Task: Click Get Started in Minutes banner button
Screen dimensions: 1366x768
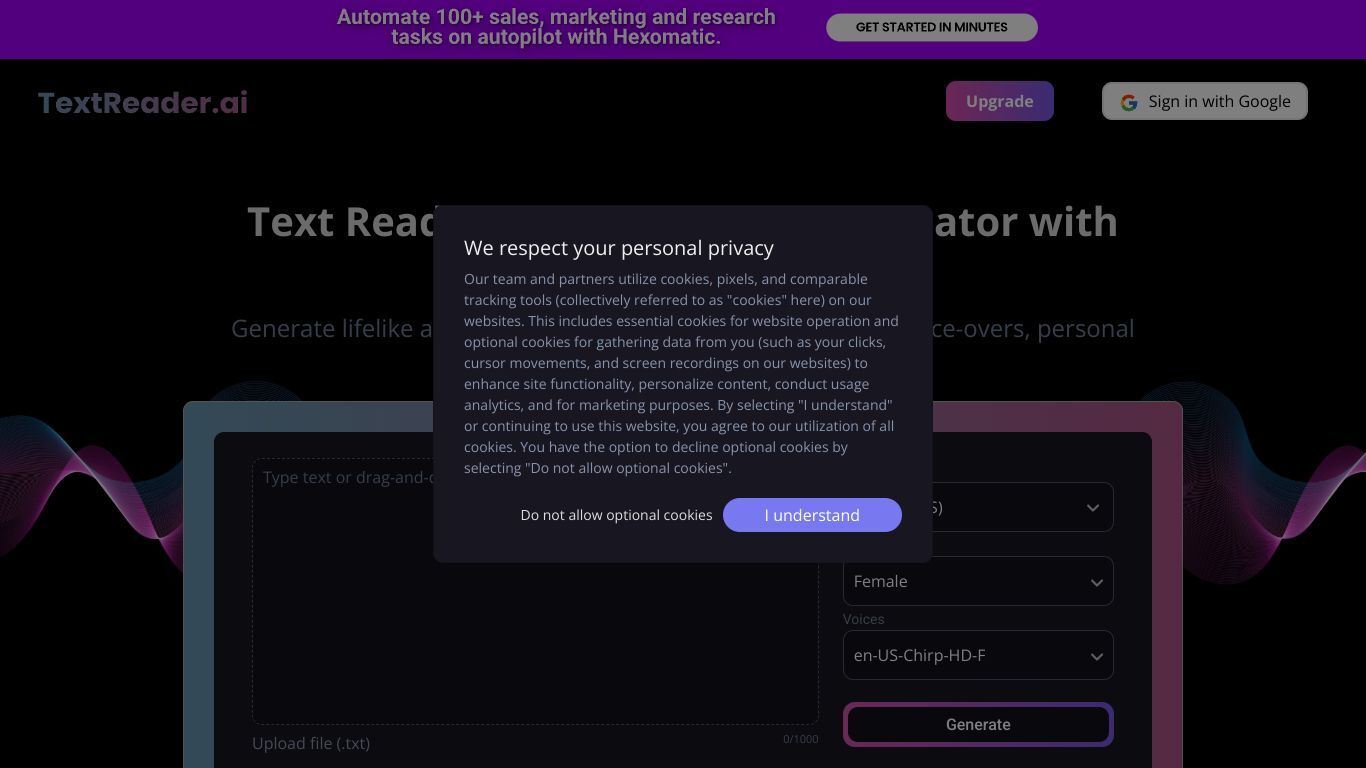Action: click(932, 28)
